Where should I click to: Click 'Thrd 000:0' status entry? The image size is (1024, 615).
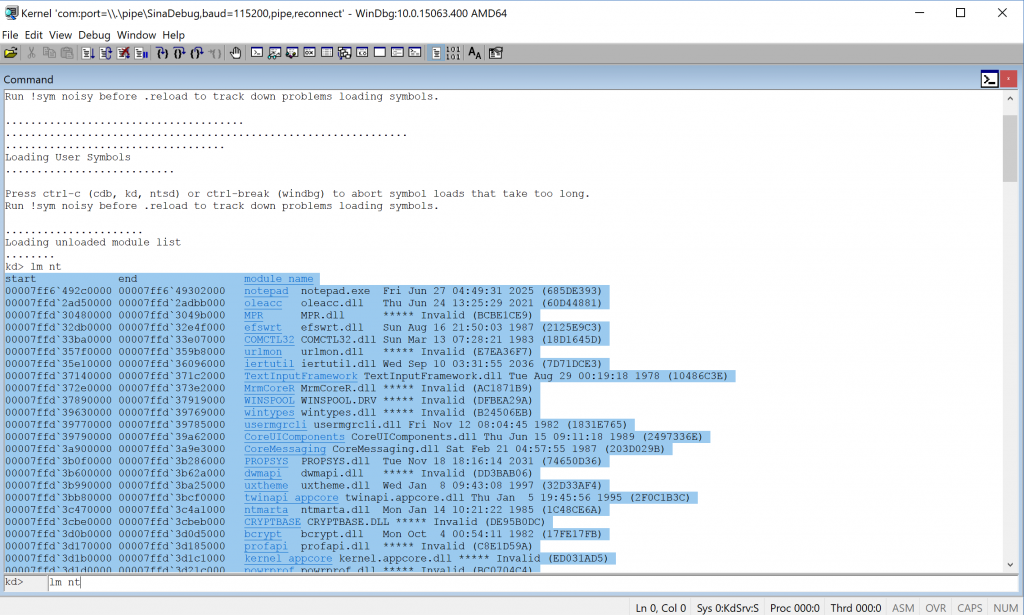coord(856,608)
